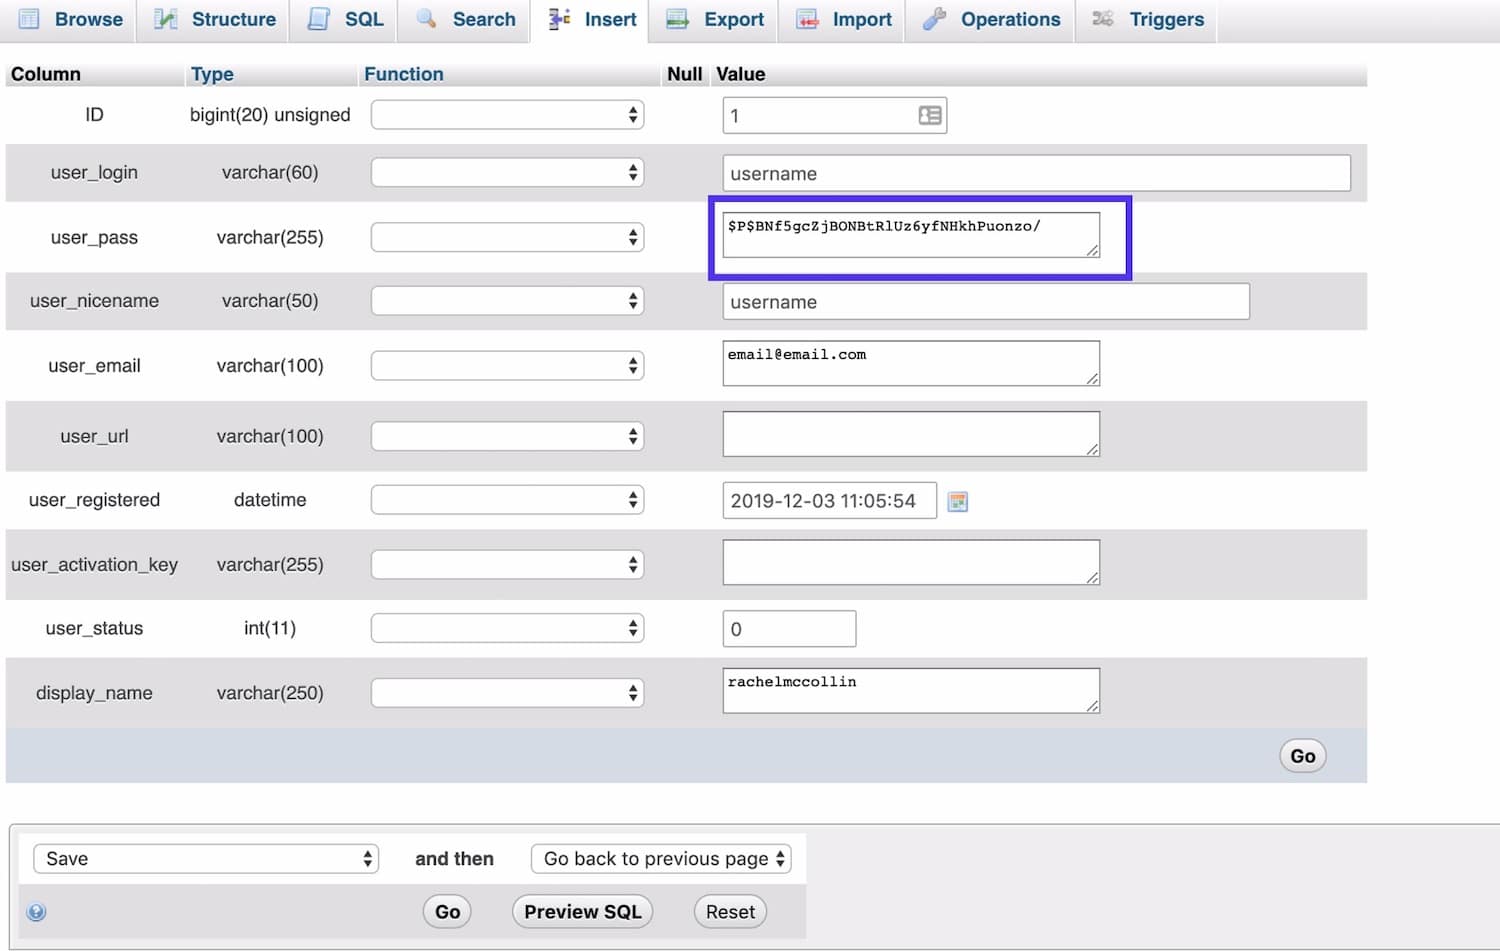Expand the Go back to previous page dropdown
Image resolution: width=1500 pixels, height=951 pixels.
tap(660, 858)
